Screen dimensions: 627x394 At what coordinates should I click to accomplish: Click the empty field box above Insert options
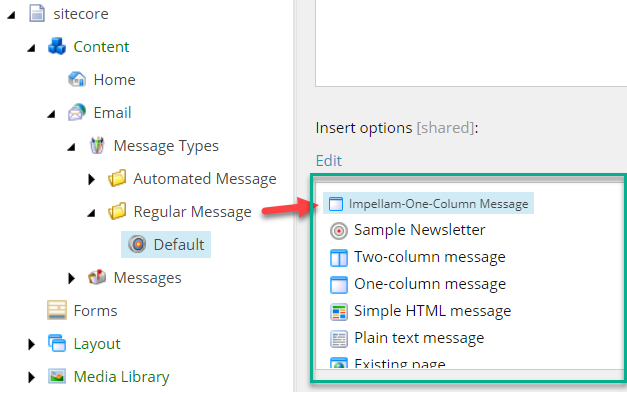tap(471, 43)
